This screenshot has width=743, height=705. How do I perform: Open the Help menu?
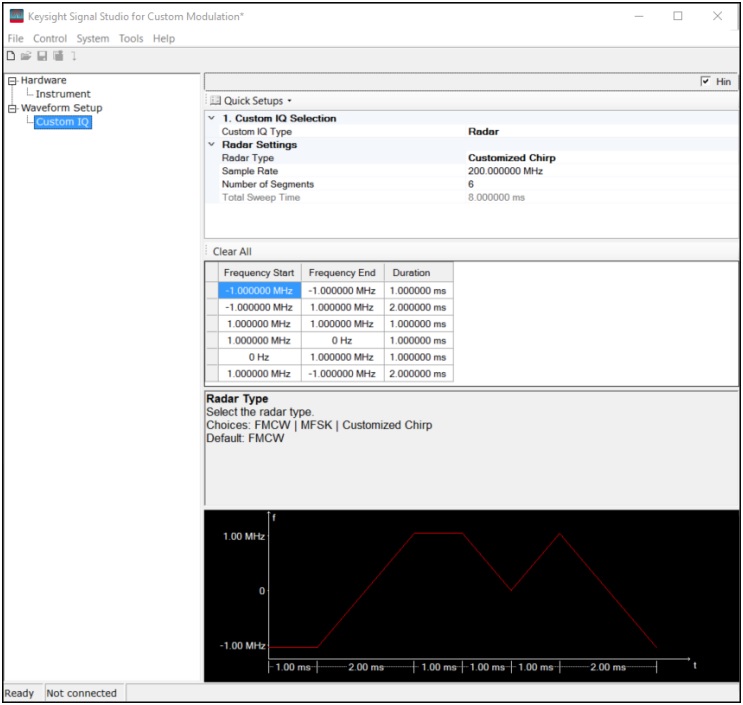click(x=163, y=38)
